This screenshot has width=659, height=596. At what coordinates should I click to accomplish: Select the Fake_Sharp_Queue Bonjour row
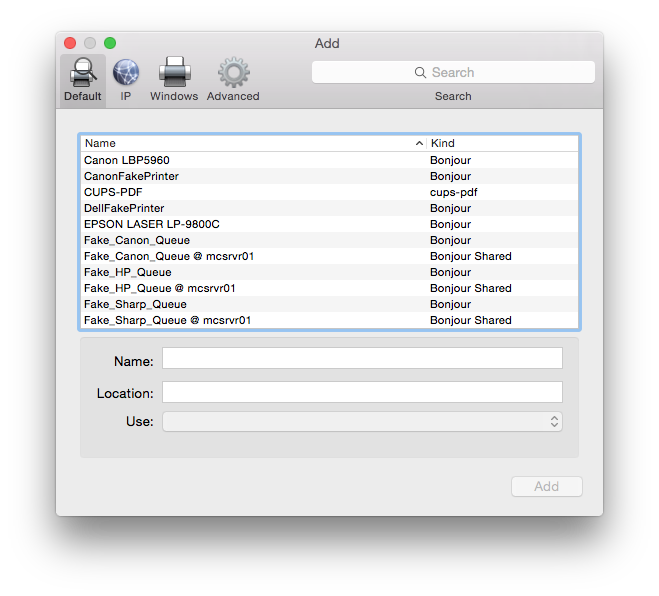click(x=330, y=304)
